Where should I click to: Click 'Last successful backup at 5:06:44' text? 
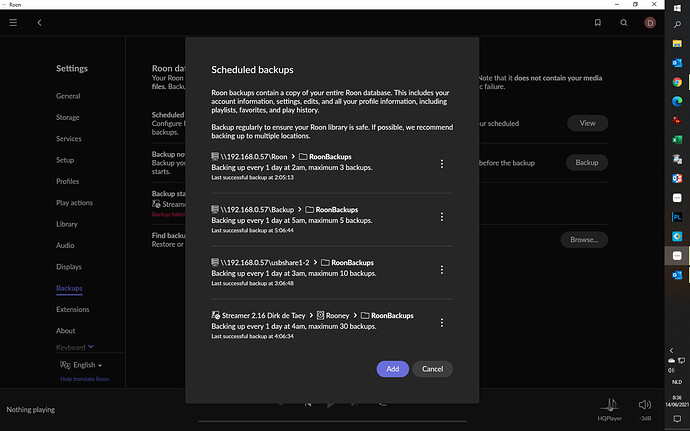click(x=253, y=230)
